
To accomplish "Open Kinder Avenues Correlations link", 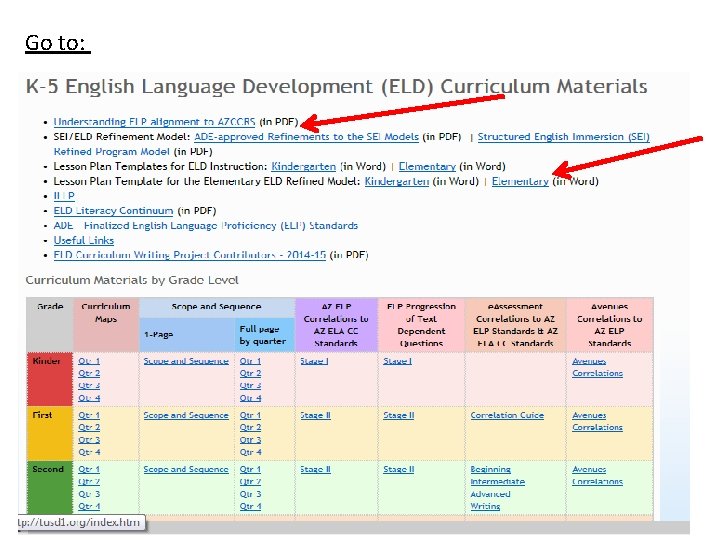I will tap(597, 367).
